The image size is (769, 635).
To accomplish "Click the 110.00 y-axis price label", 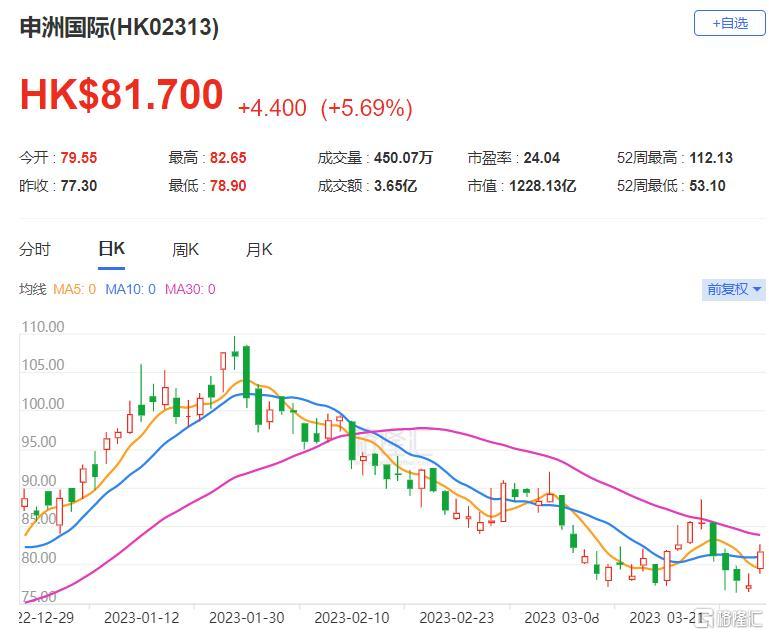I will coord(43,327).
